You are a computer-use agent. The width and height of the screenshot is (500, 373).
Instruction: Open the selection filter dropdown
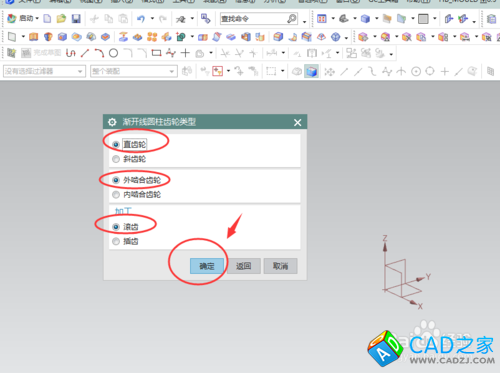tap(44, 71)
